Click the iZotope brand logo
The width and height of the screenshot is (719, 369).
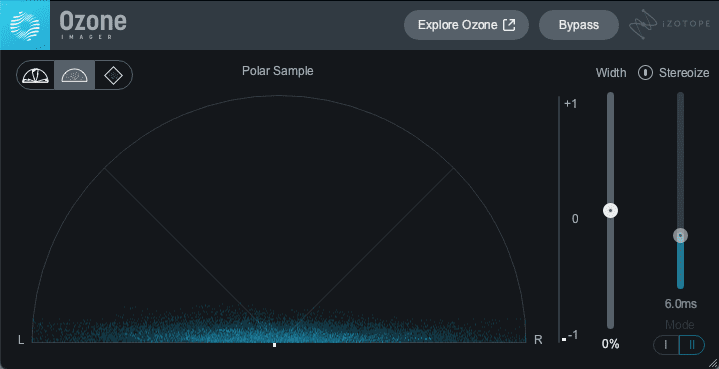point(670,24)
